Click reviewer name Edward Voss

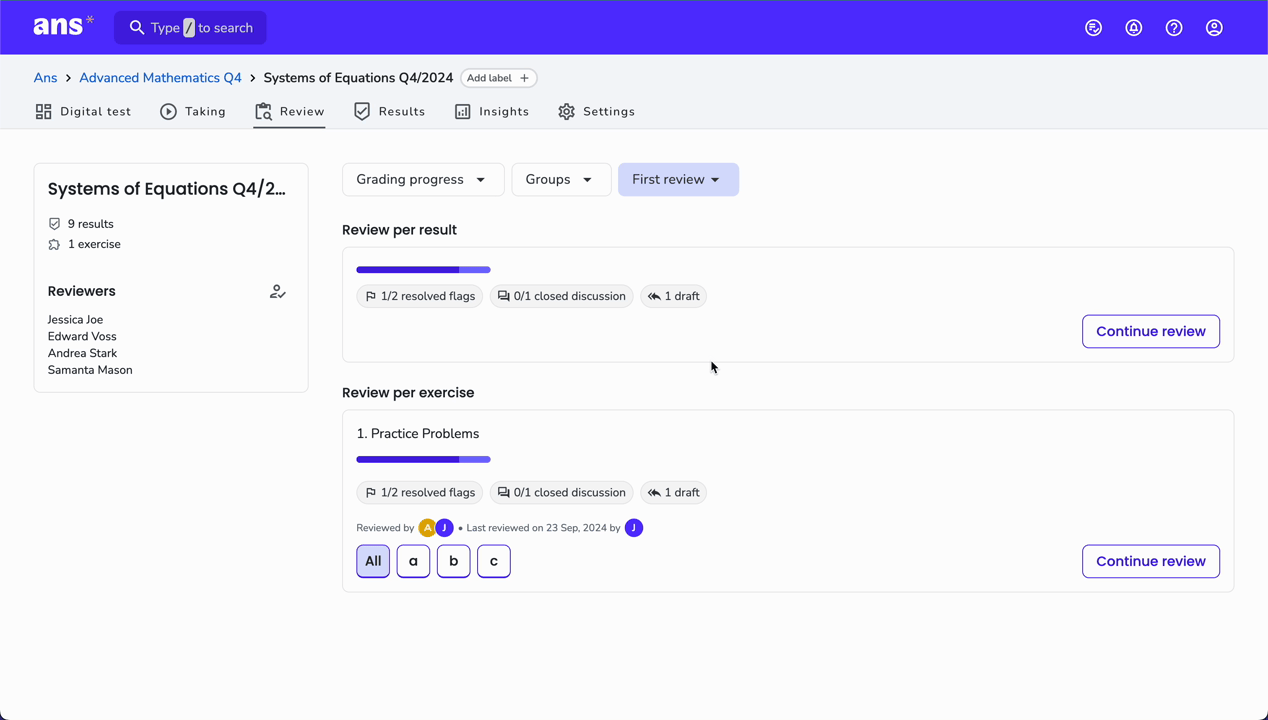pos(82,337)
